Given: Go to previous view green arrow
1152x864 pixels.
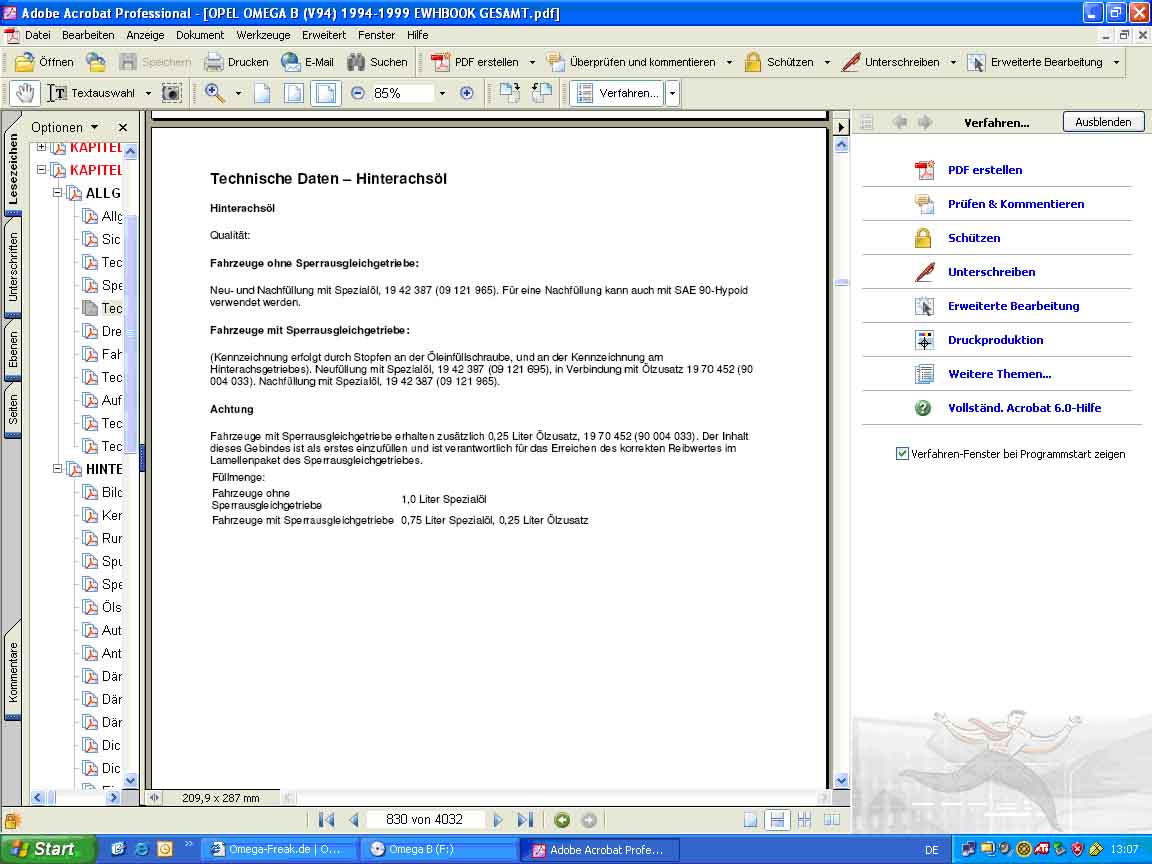Looking at the screenshot, I should tap(562, 820).
